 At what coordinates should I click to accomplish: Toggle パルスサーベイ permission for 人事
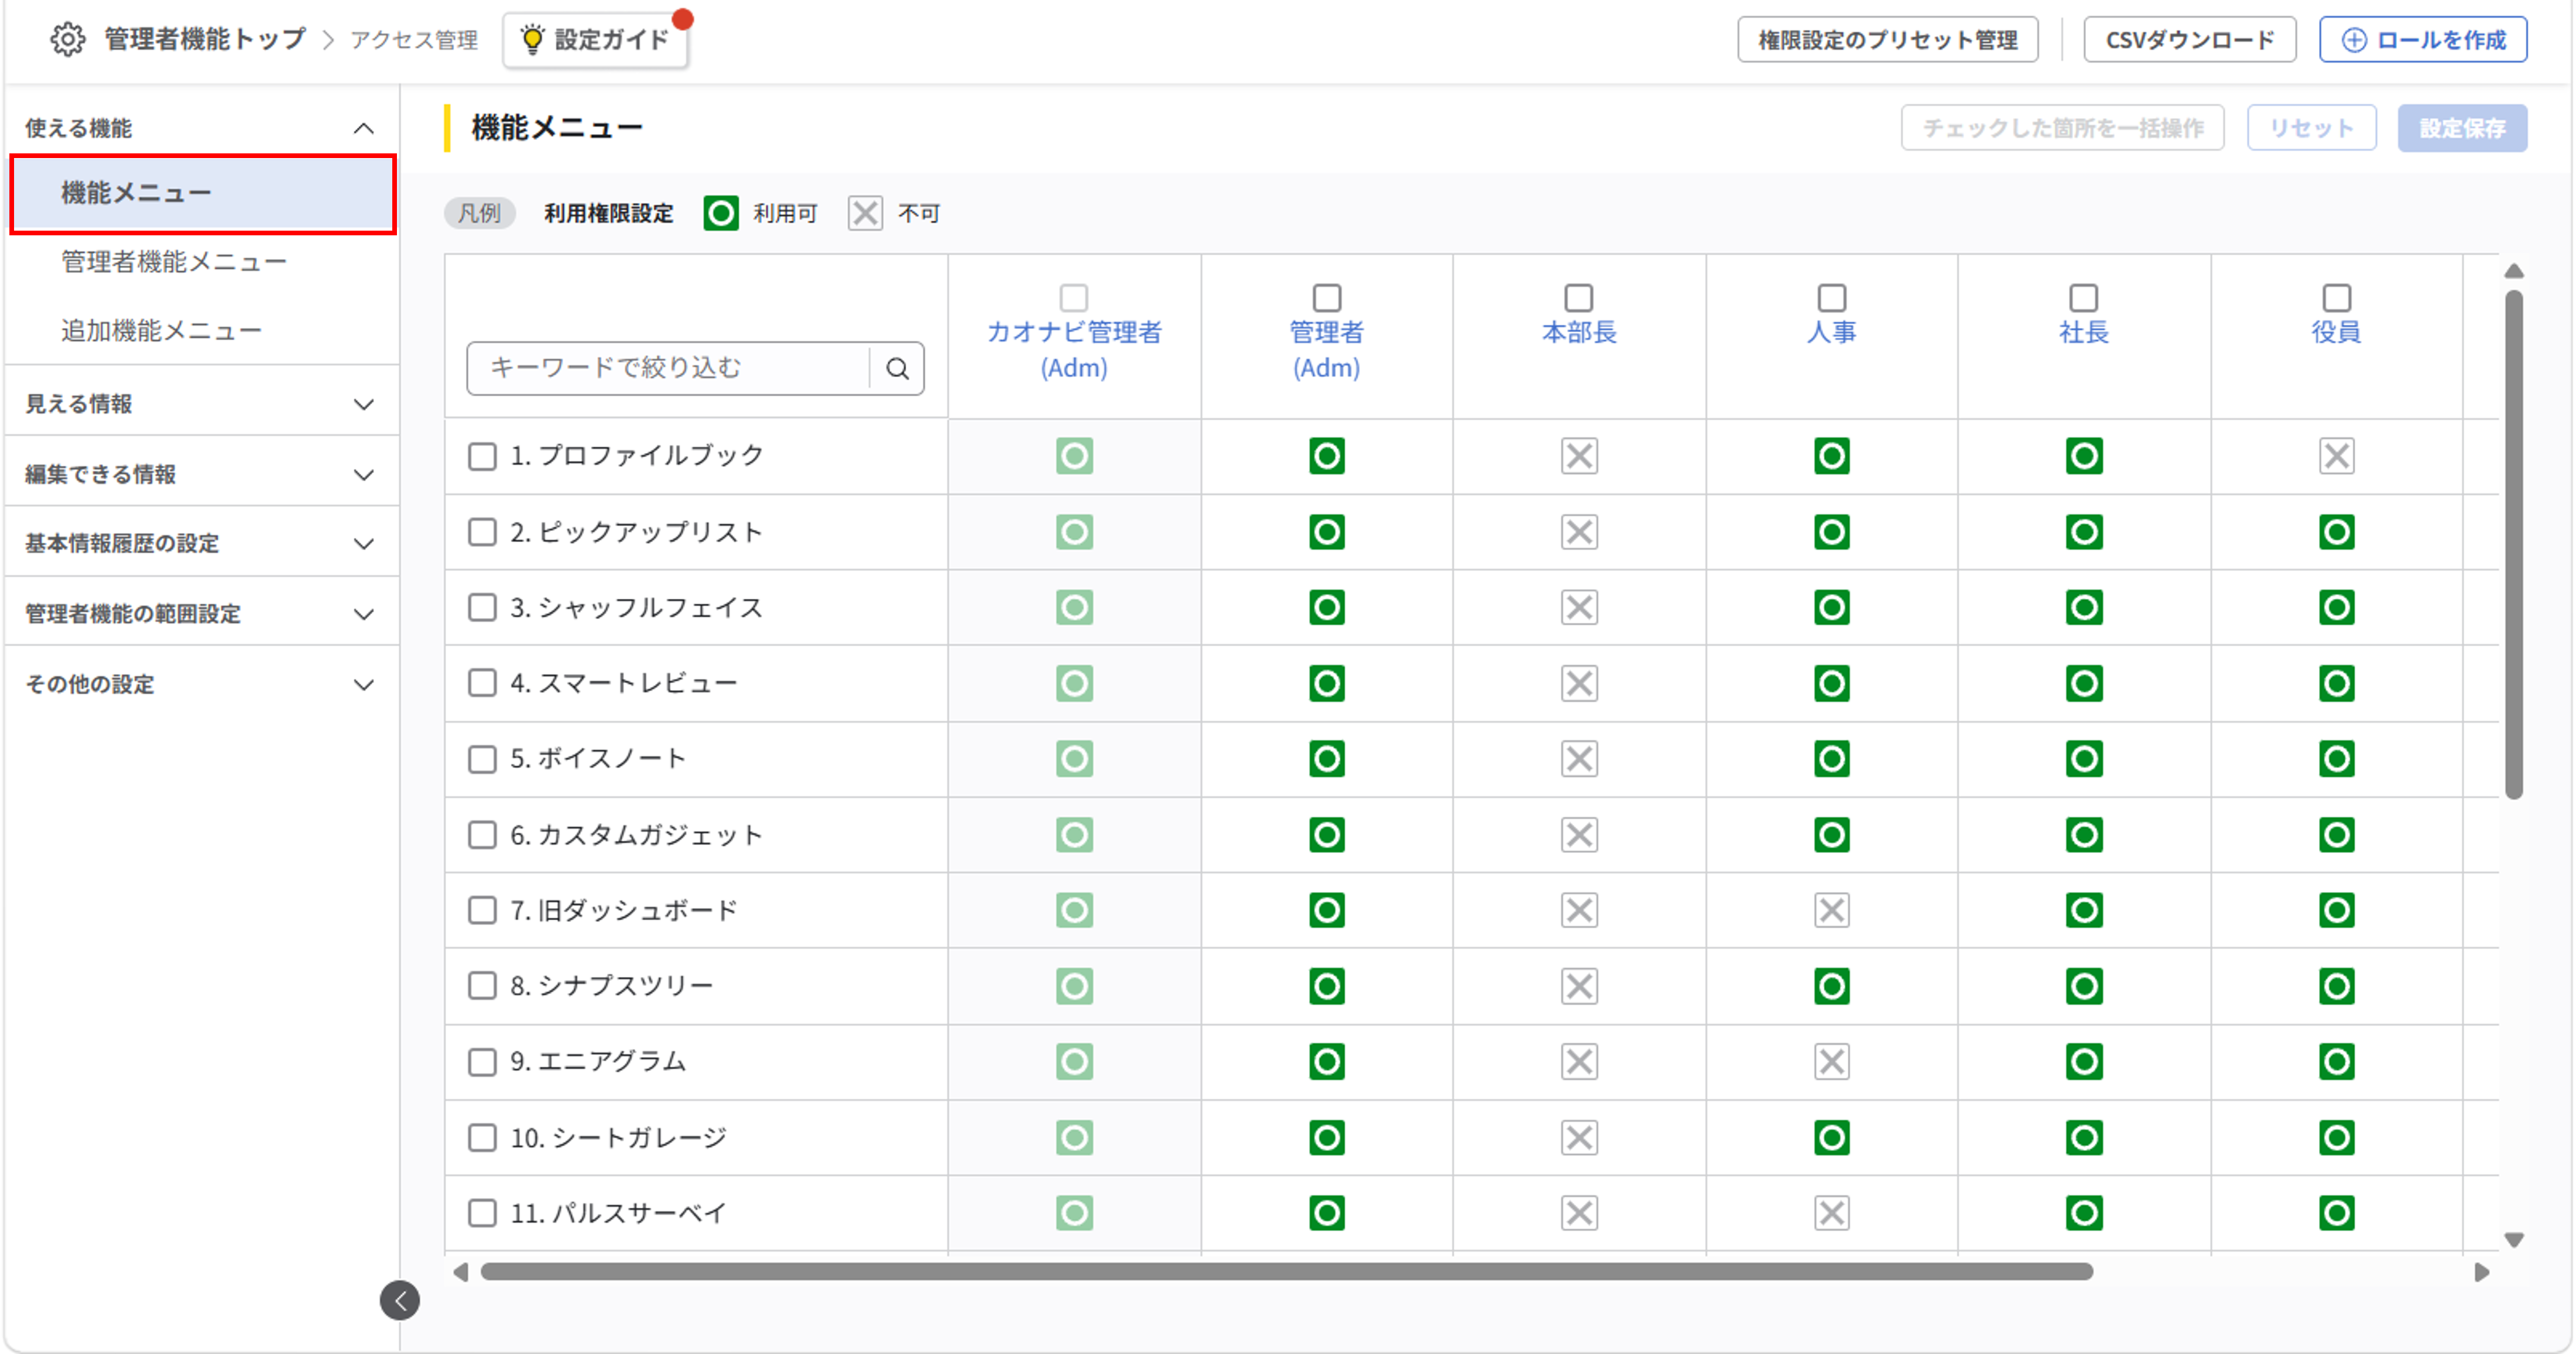[x=1831, y=1213]
